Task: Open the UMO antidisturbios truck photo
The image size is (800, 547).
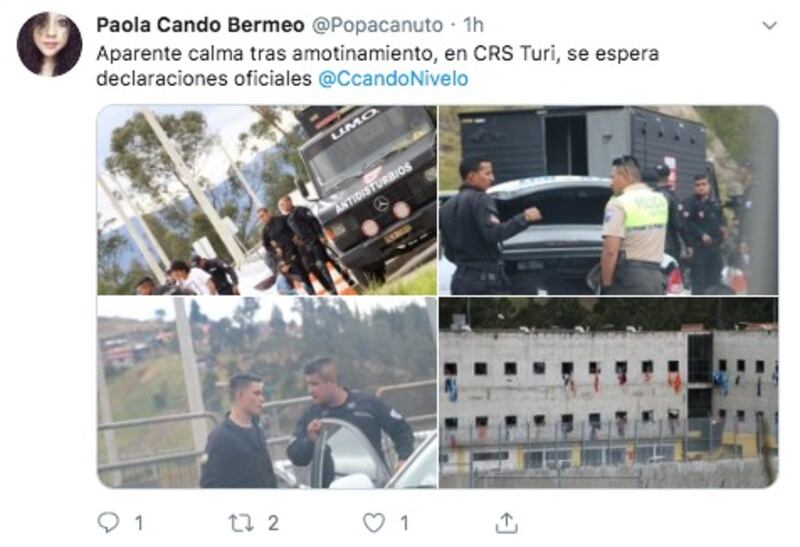Action: click(x=267, y=200)
